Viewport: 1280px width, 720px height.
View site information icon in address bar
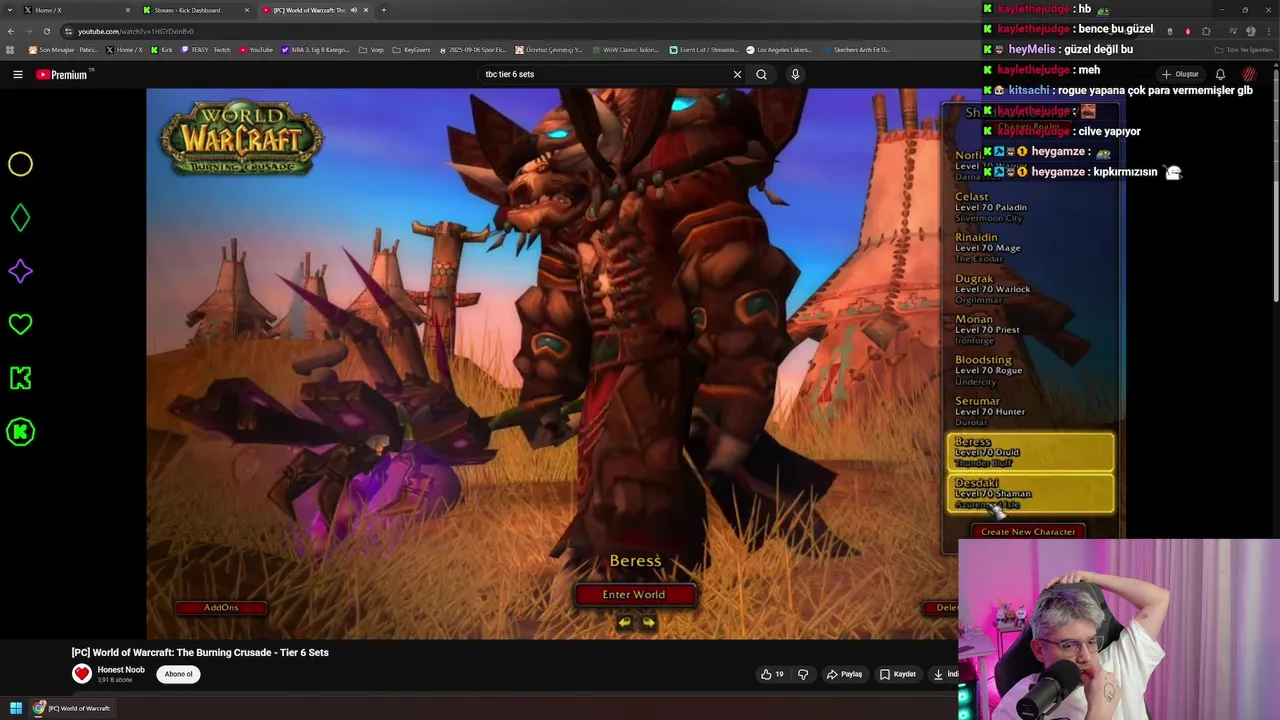(x=68, y=31)
